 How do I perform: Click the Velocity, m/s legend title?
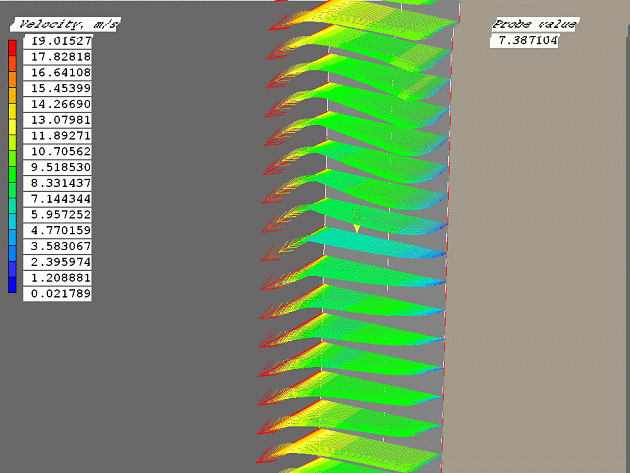tap(62, 24)
